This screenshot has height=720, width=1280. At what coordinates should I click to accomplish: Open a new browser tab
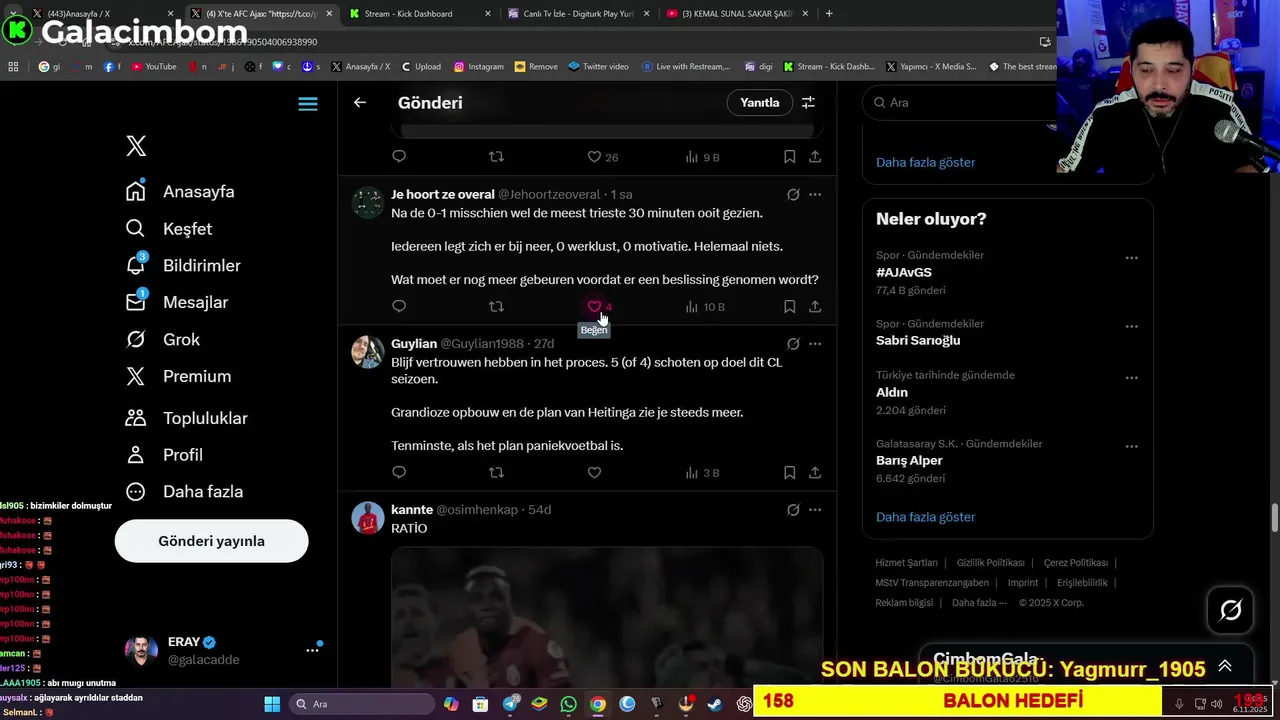[x=829, y=14]
